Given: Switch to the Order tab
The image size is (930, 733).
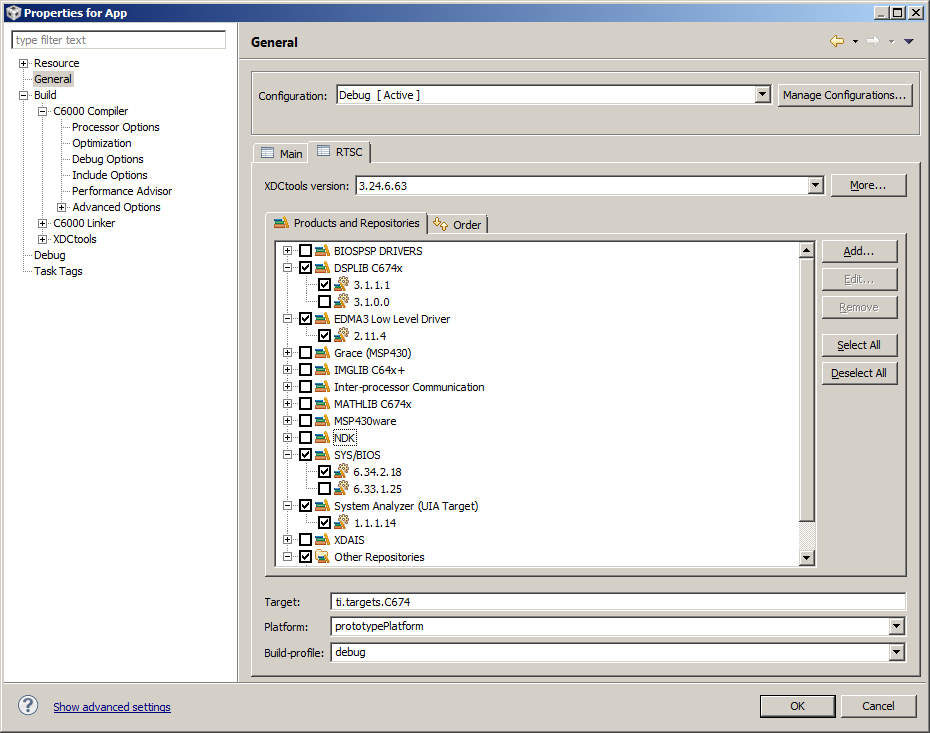Looking at the screenshot, I should [457, 225].
